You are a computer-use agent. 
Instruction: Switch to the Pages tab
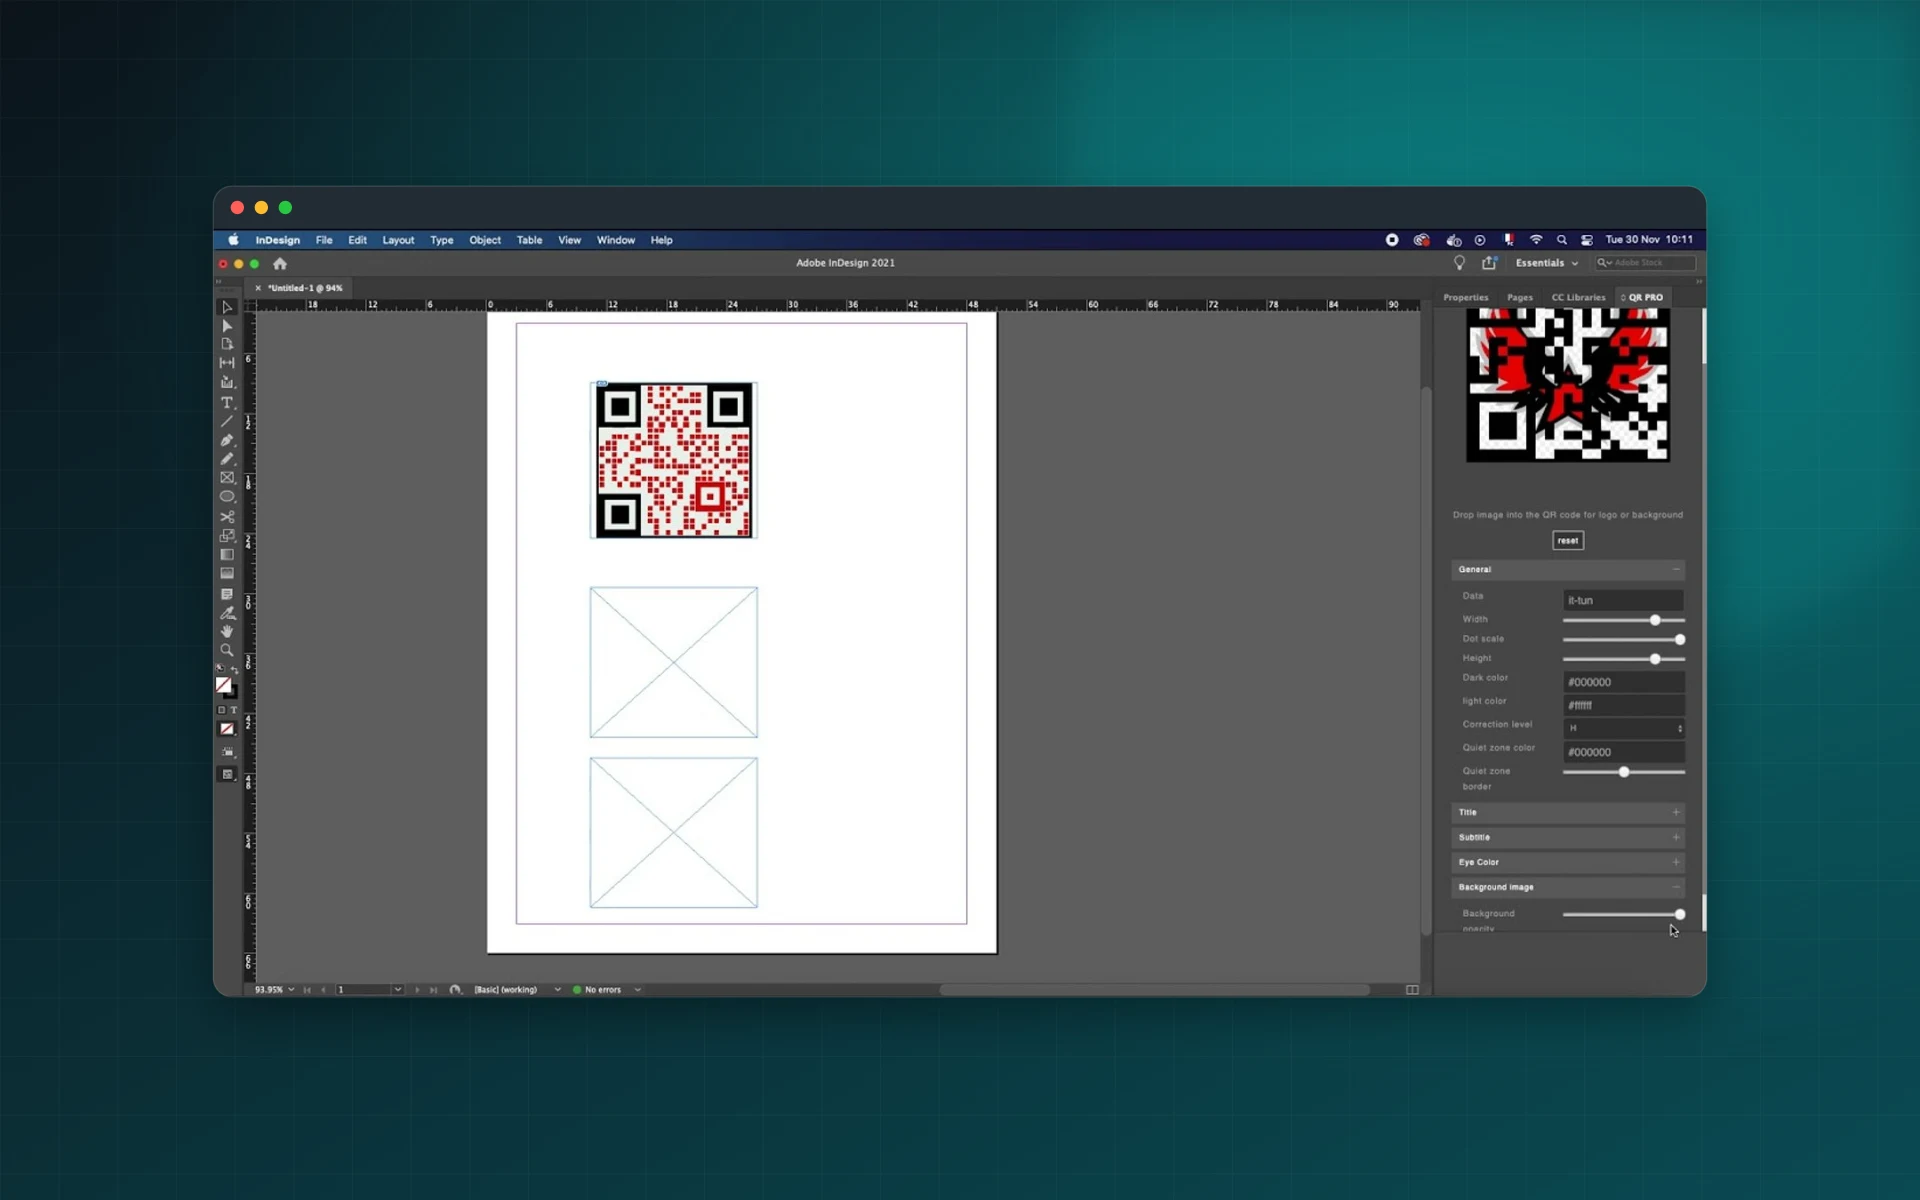coord(1519,298)
